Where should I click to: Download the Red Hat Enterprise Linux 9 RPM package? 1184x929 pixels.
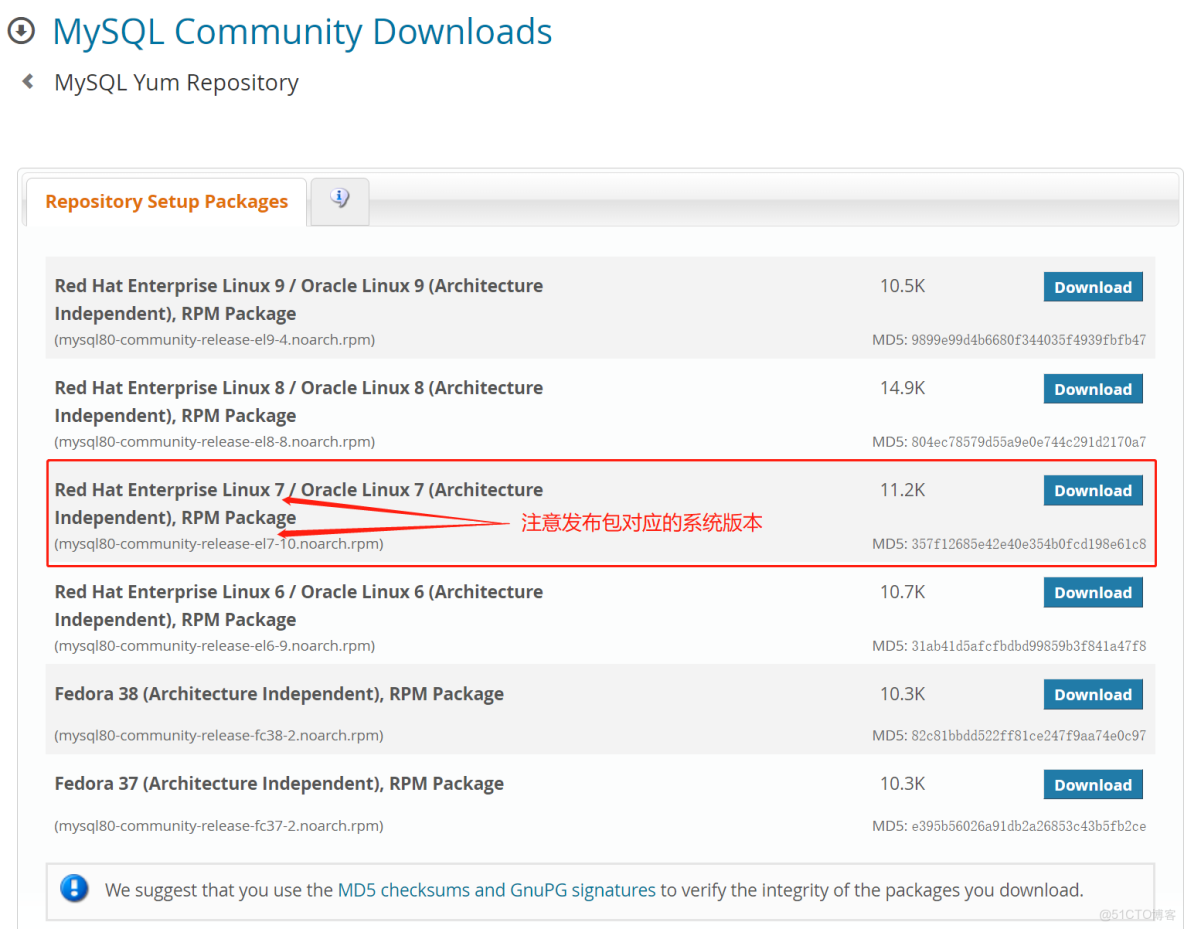(x=1093, y=287)
